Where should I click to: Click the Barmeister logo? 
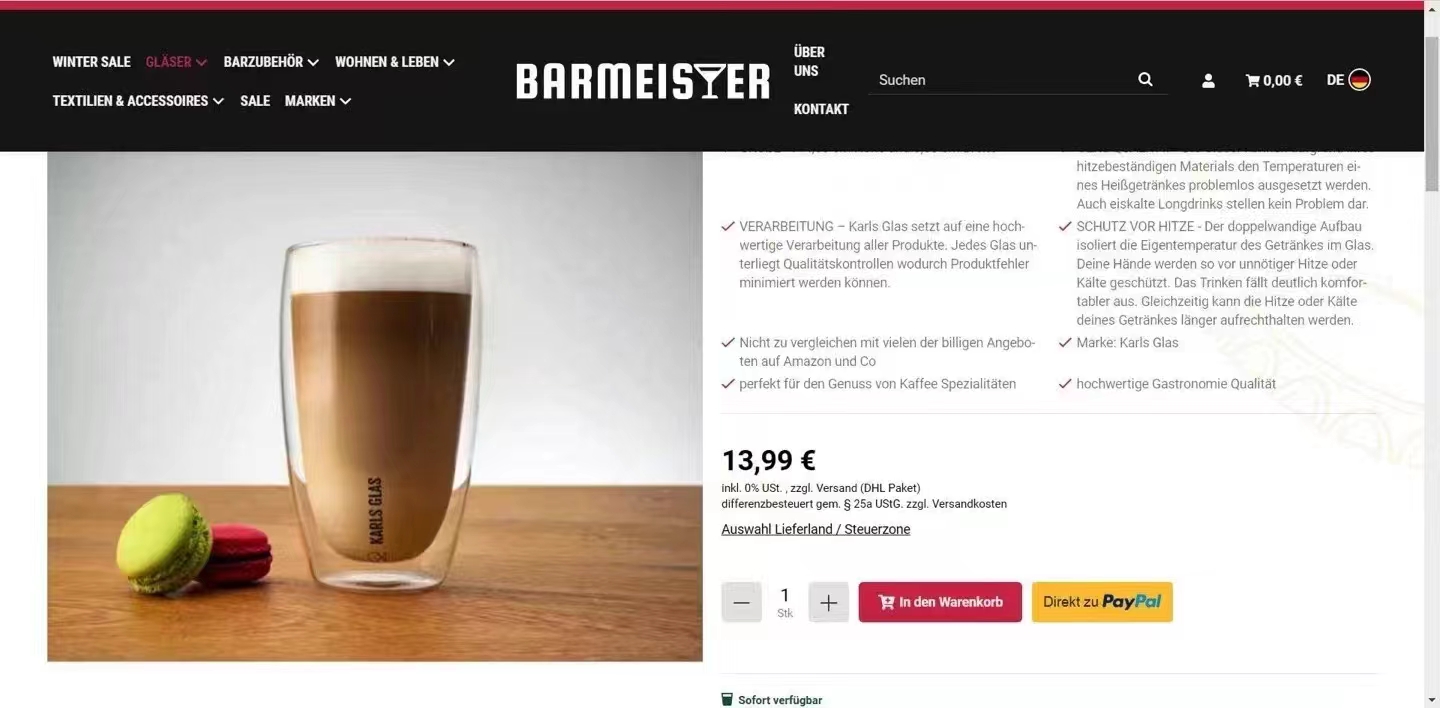[x=643, y=81]
